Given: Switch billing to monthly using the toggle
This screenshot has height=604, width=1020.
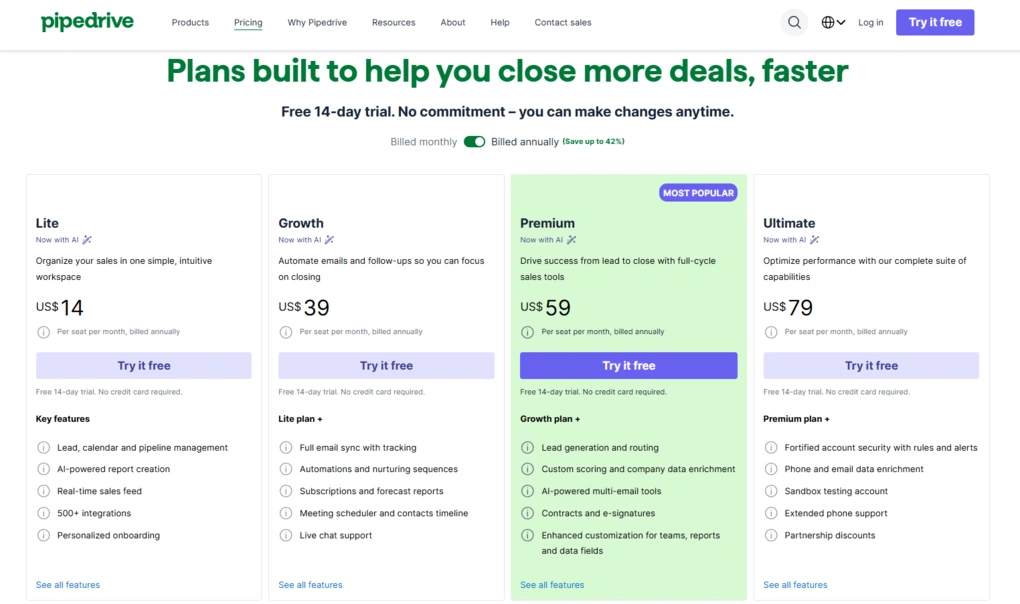Looking at the screenshot, I should [474, 141].
